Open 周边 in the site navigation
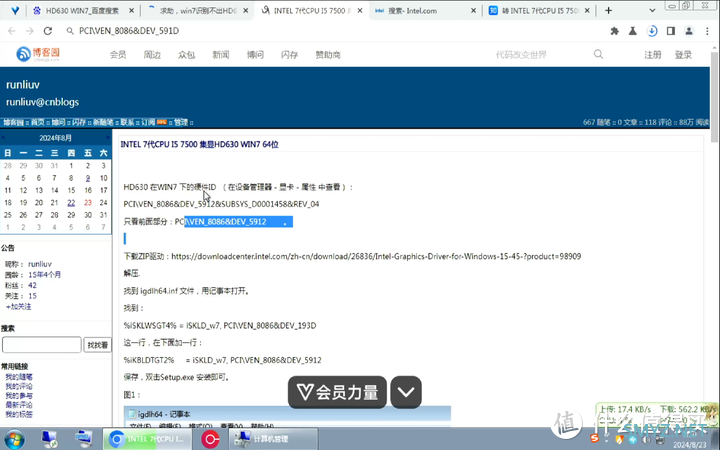 tap(152, 55)
